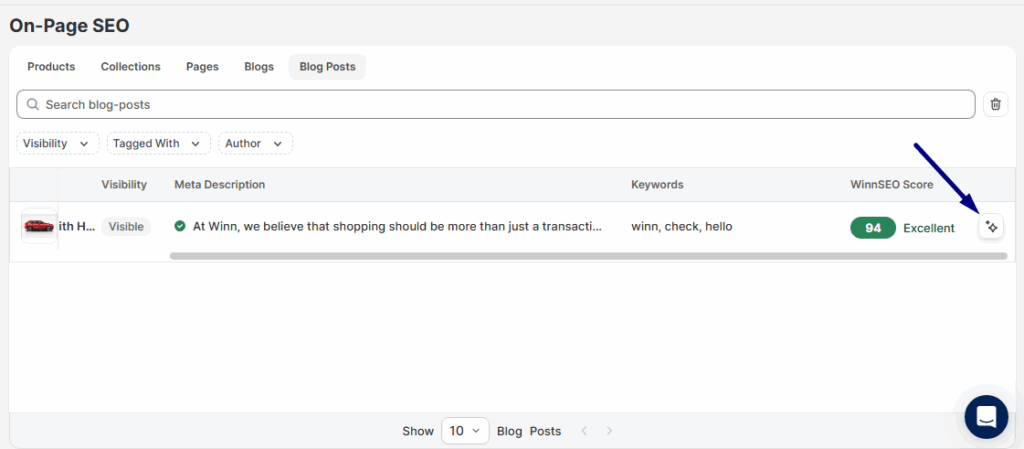Click the WinnSEO Score column header

pyautogui.click(x=891, y=185)
